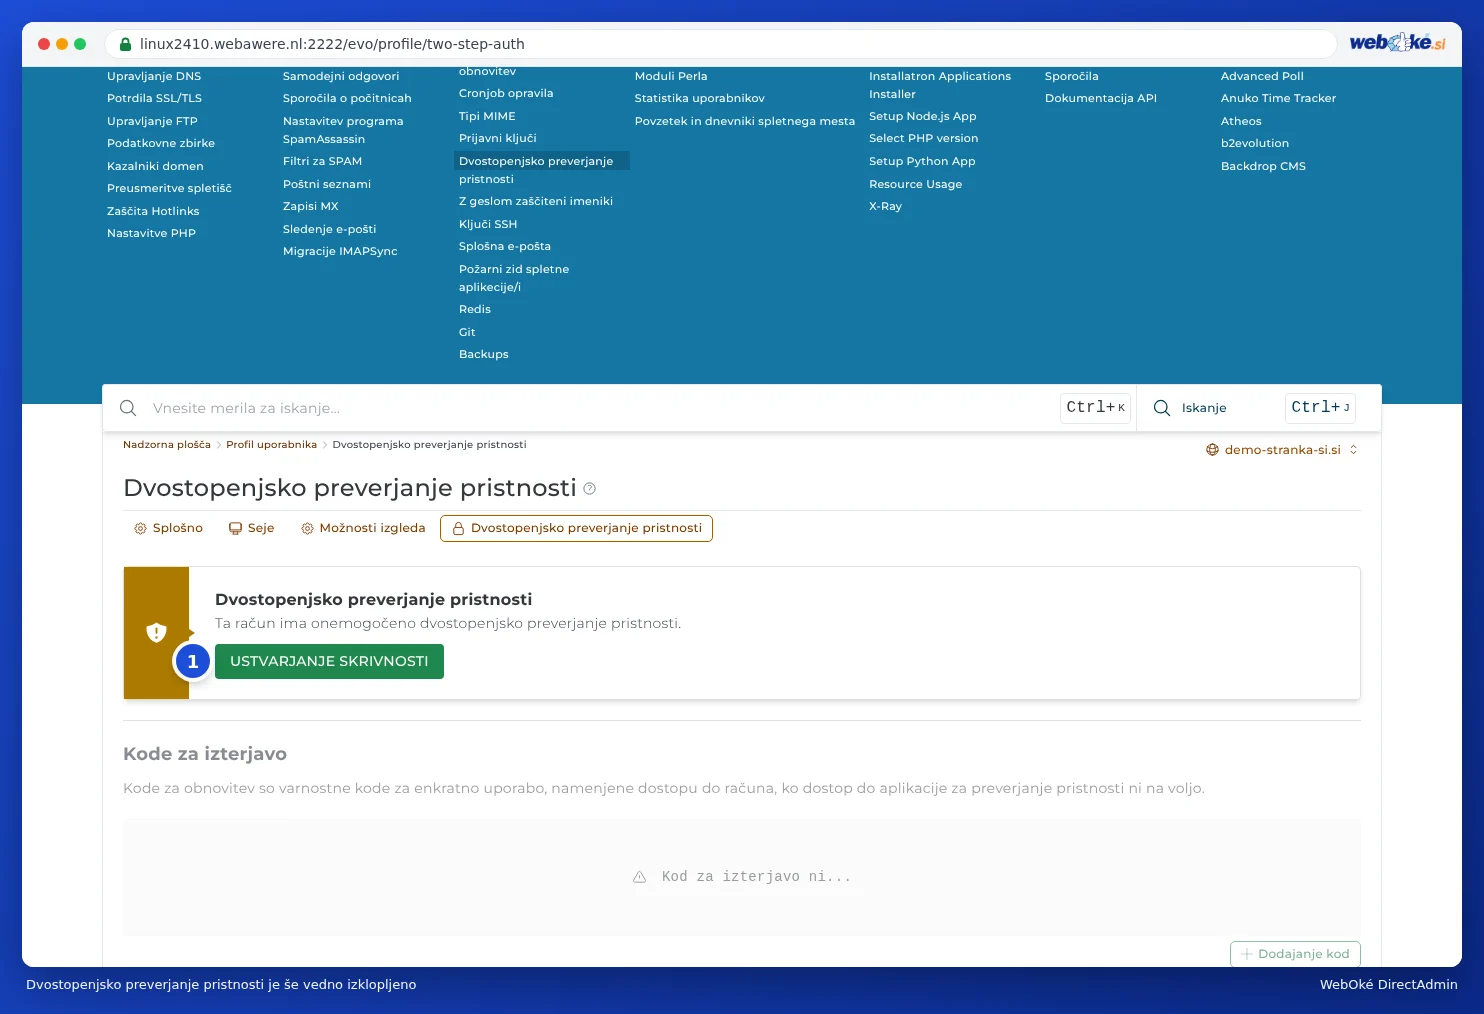Click the padlock icon in the address bar

point(125,44)
